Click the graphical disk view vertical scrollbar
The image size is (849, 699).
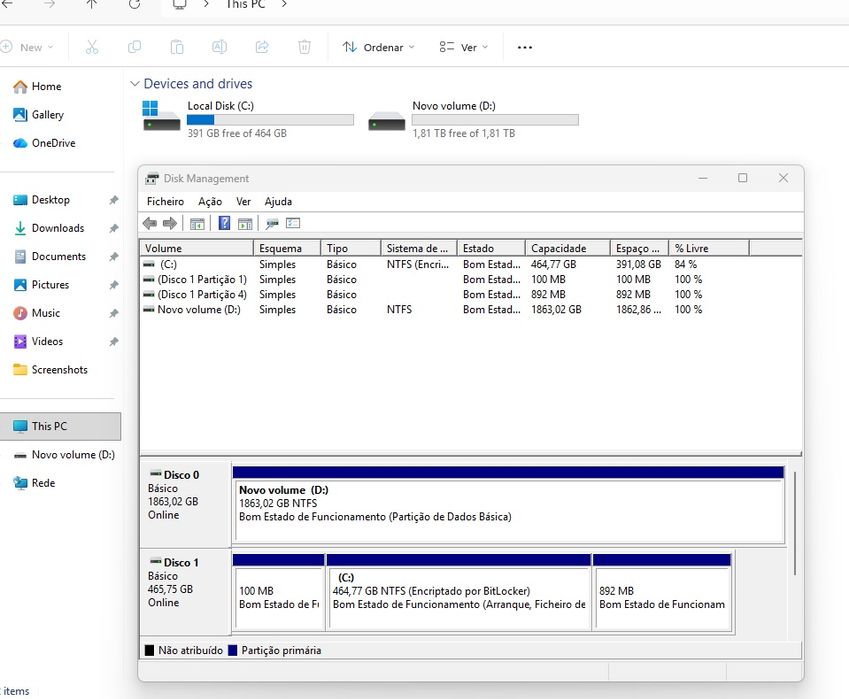tap(794, 523)
